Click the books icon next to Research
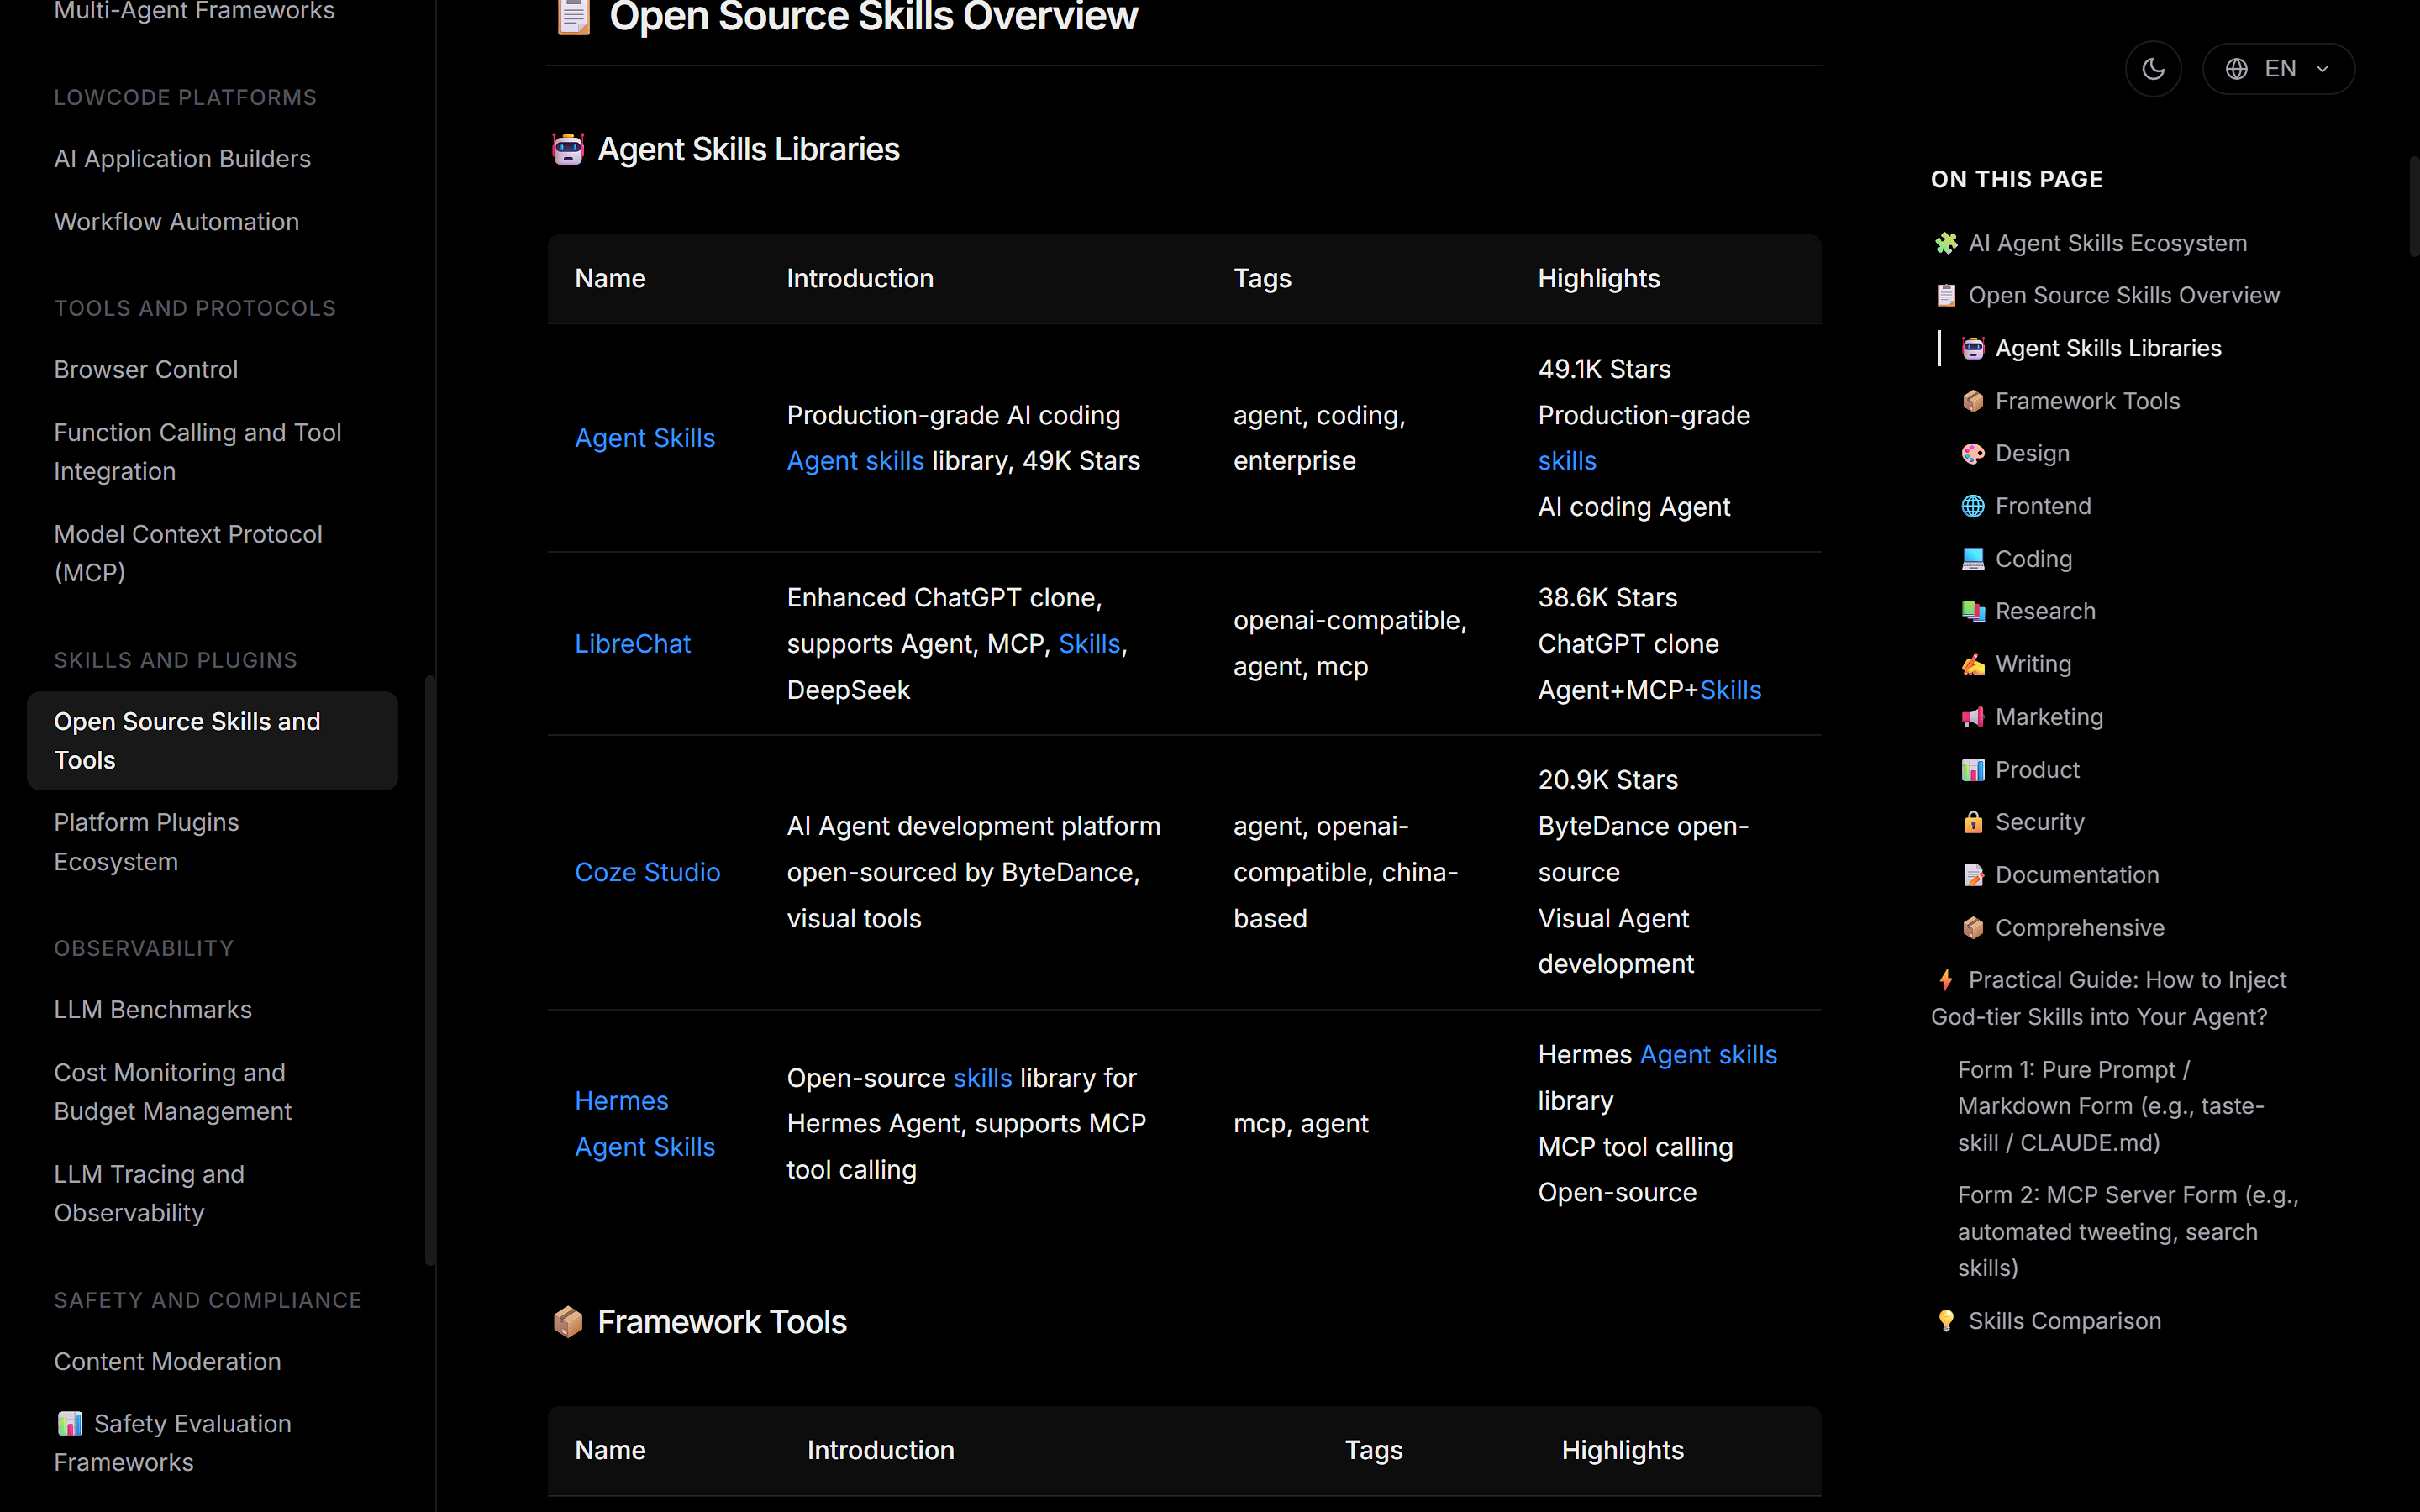The height and width of the screenshot is (1512, 2420). pos(1973,612)
